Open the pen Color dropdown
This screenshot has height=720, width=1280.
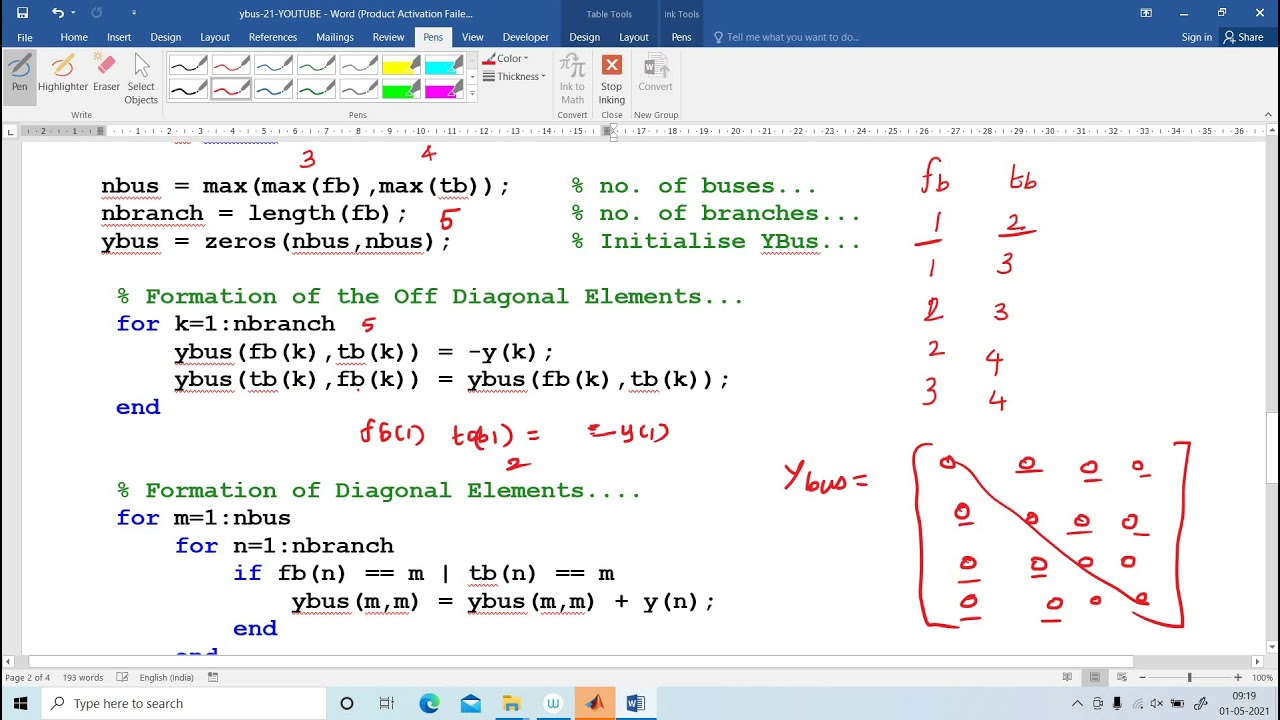(x=506, y=58)
